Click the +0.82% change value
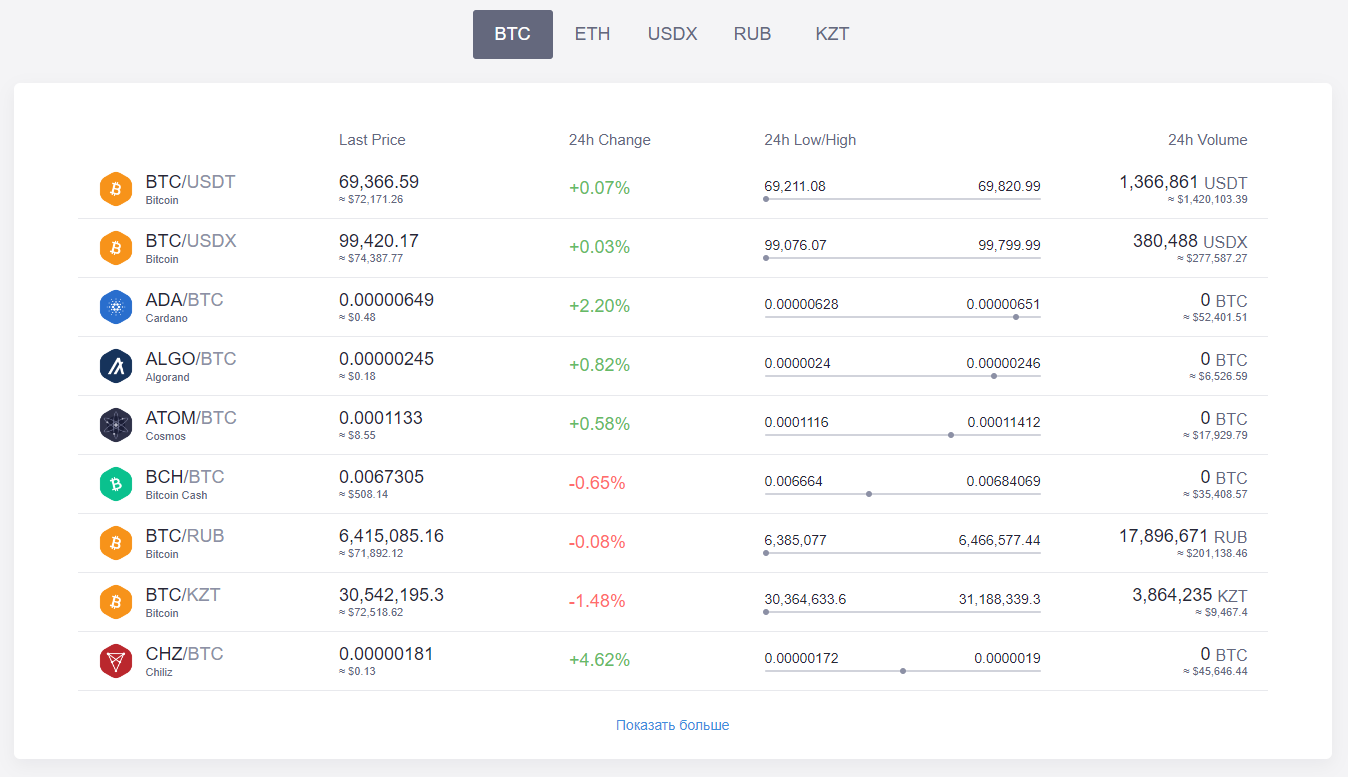 pyautogui.click(x=599, y=365)
